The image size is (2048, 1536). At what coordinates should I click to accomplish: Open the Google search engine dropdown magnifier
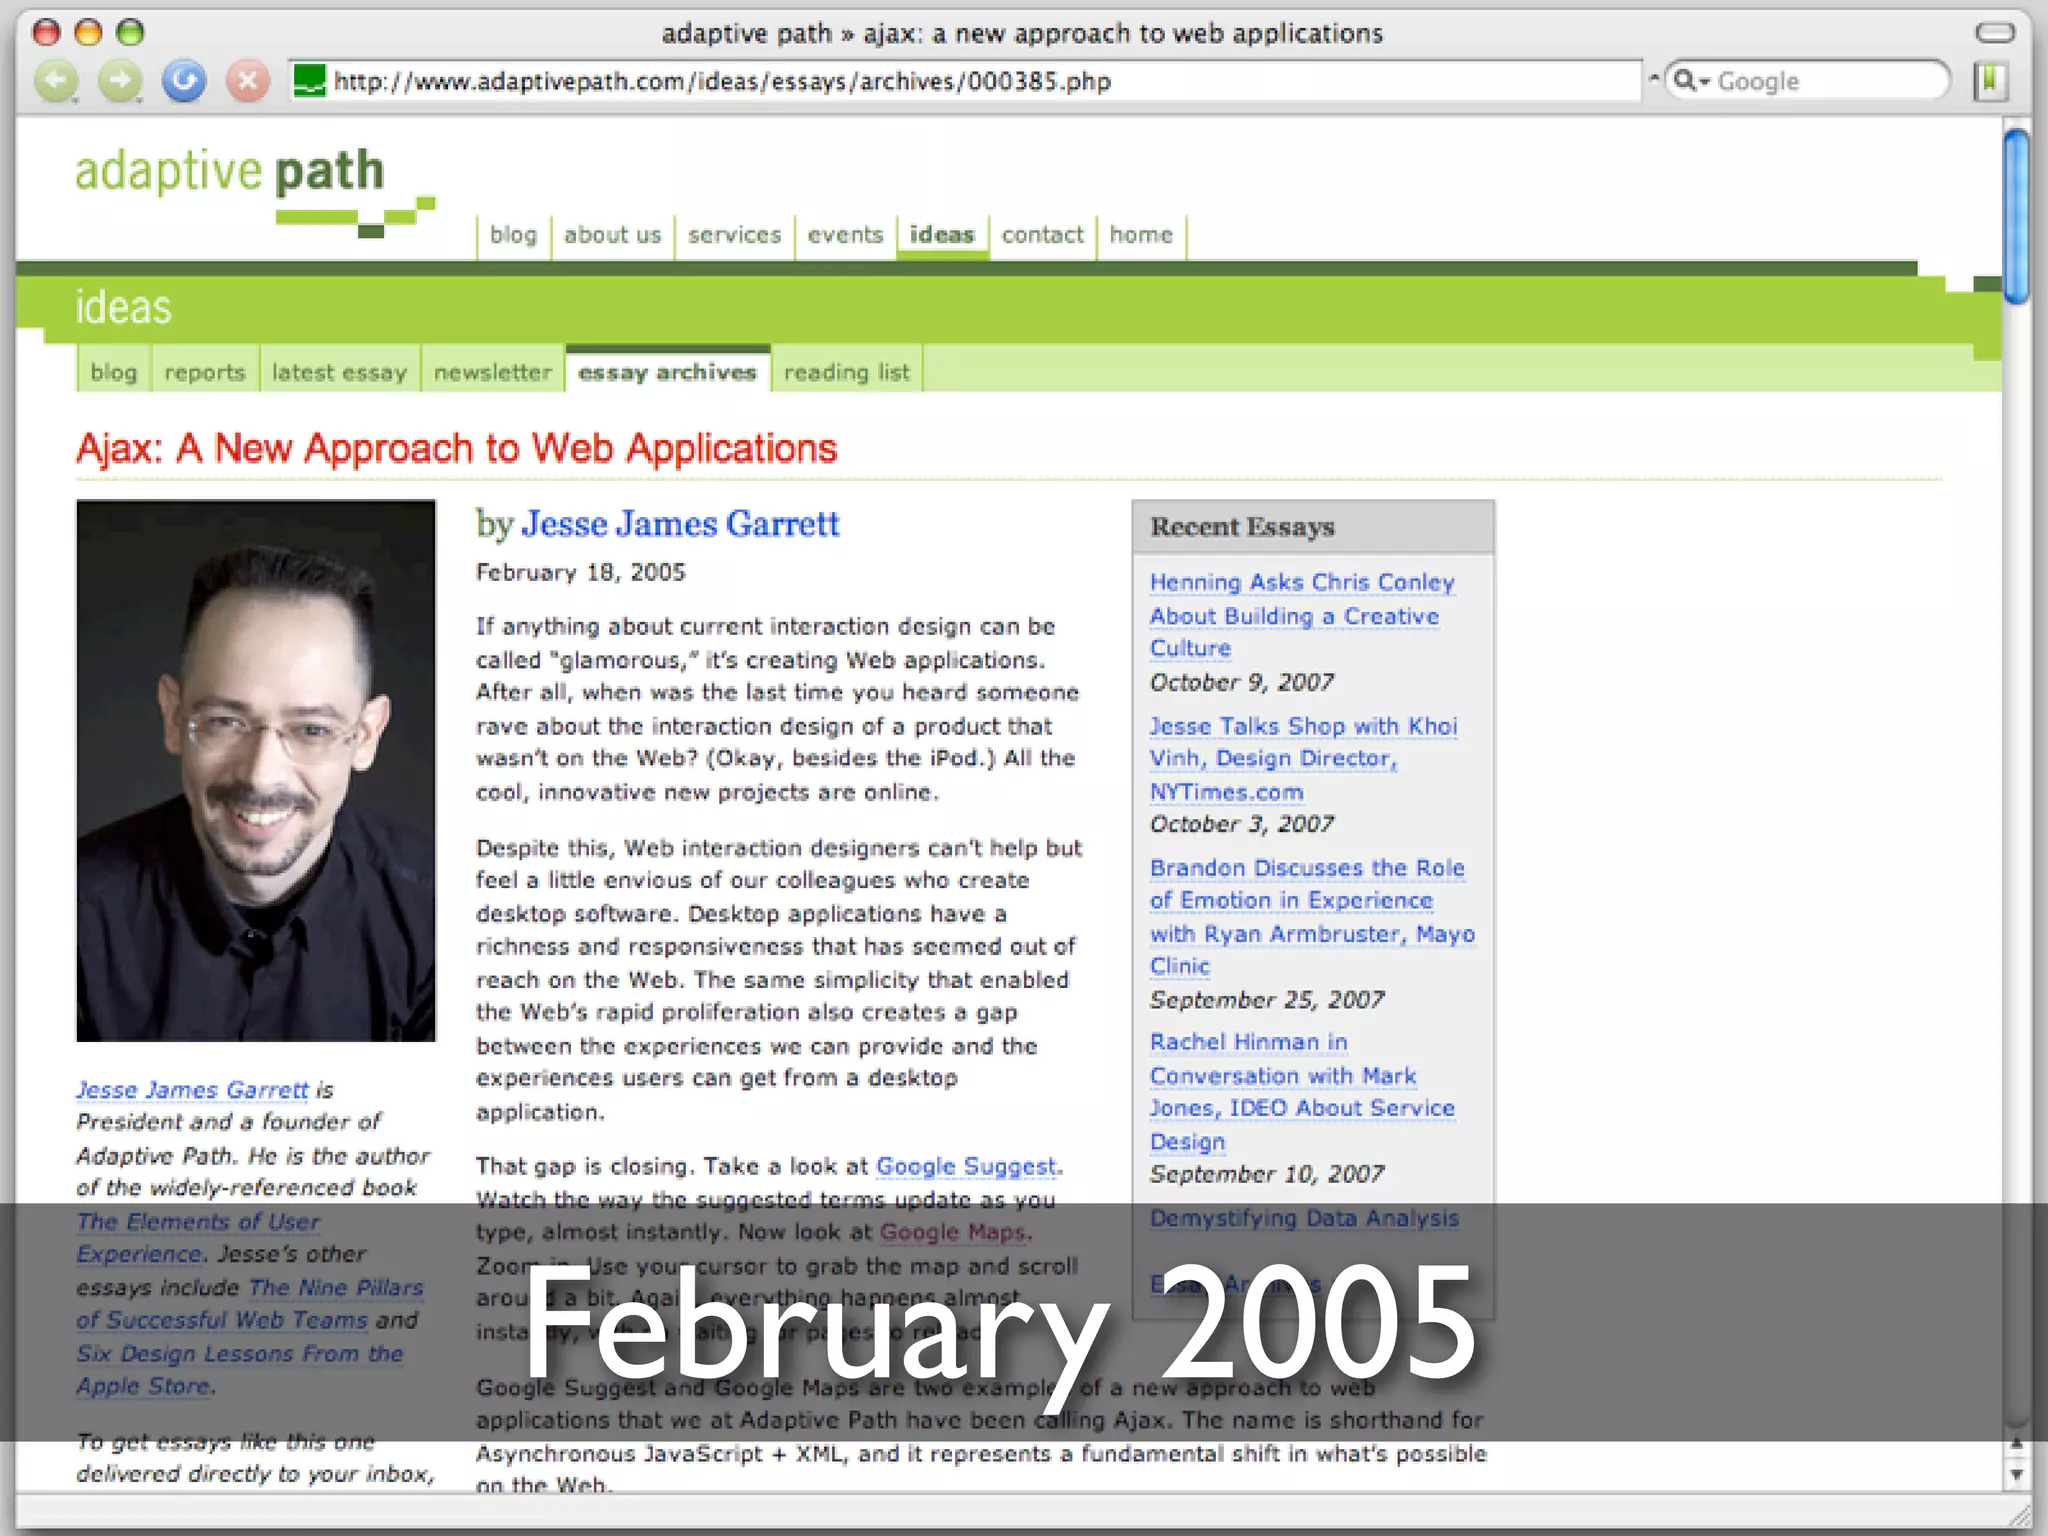pos(1691,81)
